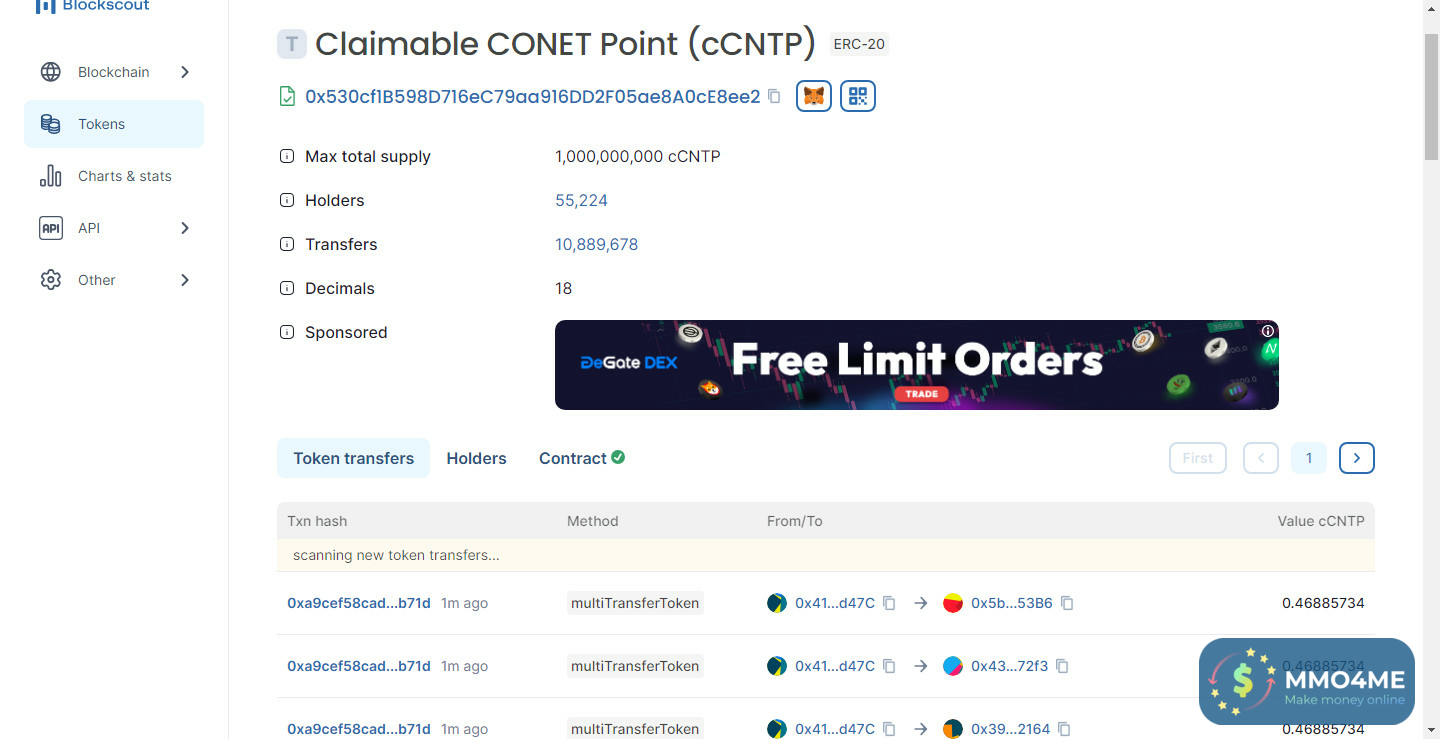
Task: Copy sender address in 0x43...72f3 row
Action: pos(889,666)
